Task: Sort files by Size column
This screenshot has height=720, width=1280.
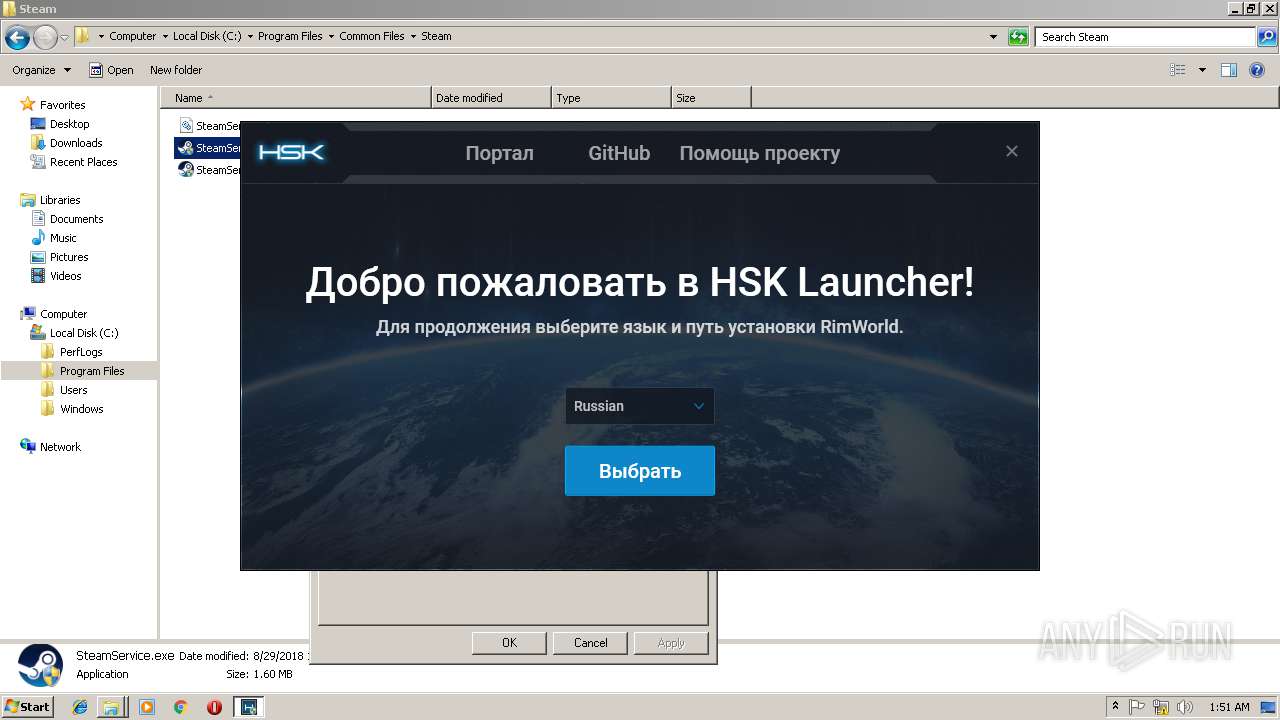Action: click(x=711, y=98)
